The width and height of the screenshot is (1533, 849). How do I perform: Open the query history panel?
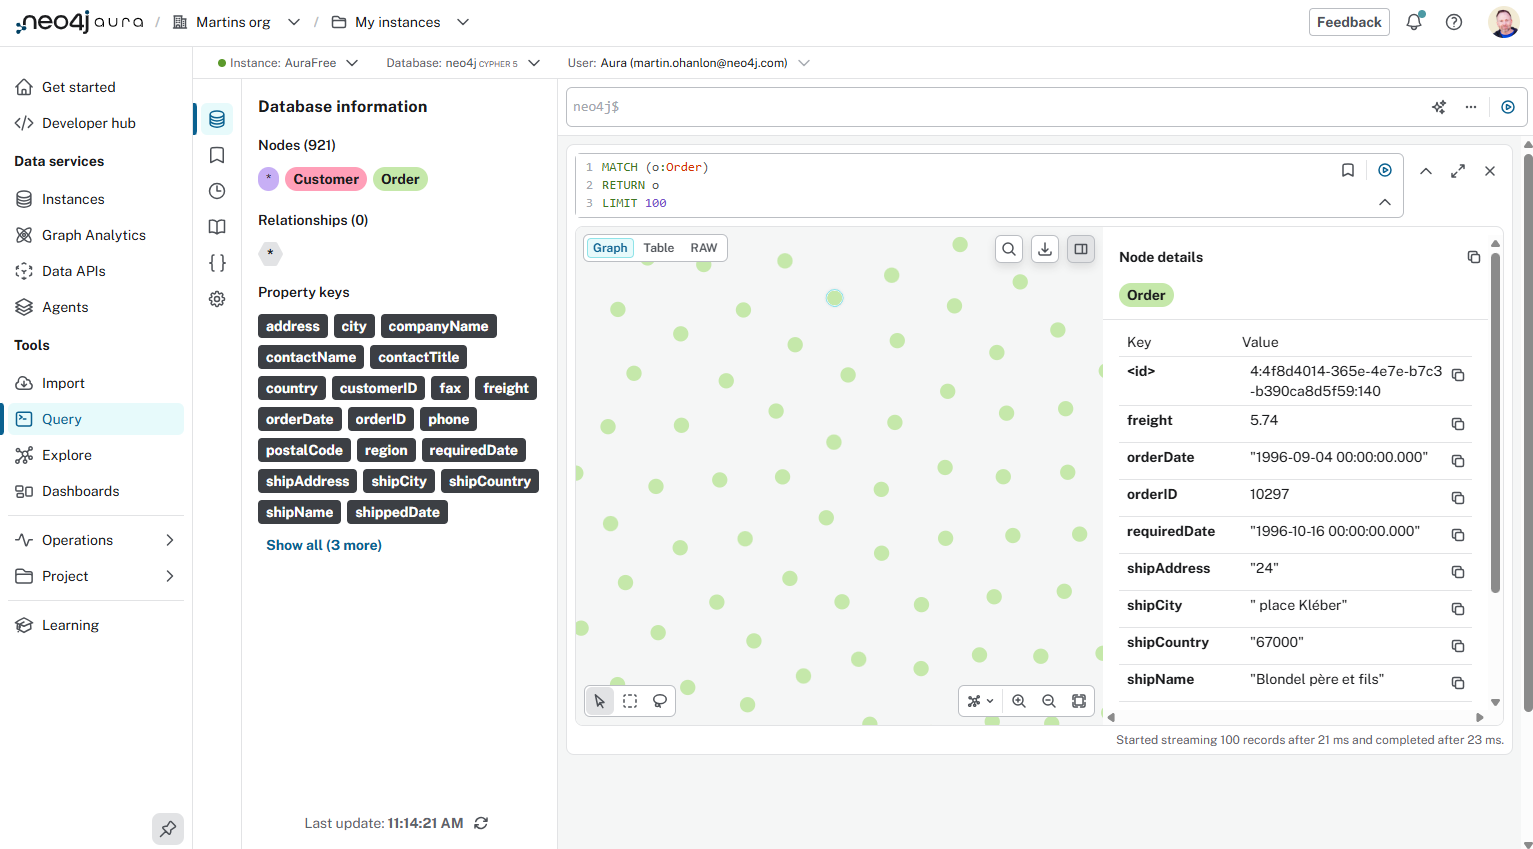pyautogui.click(x=216, y=190)
